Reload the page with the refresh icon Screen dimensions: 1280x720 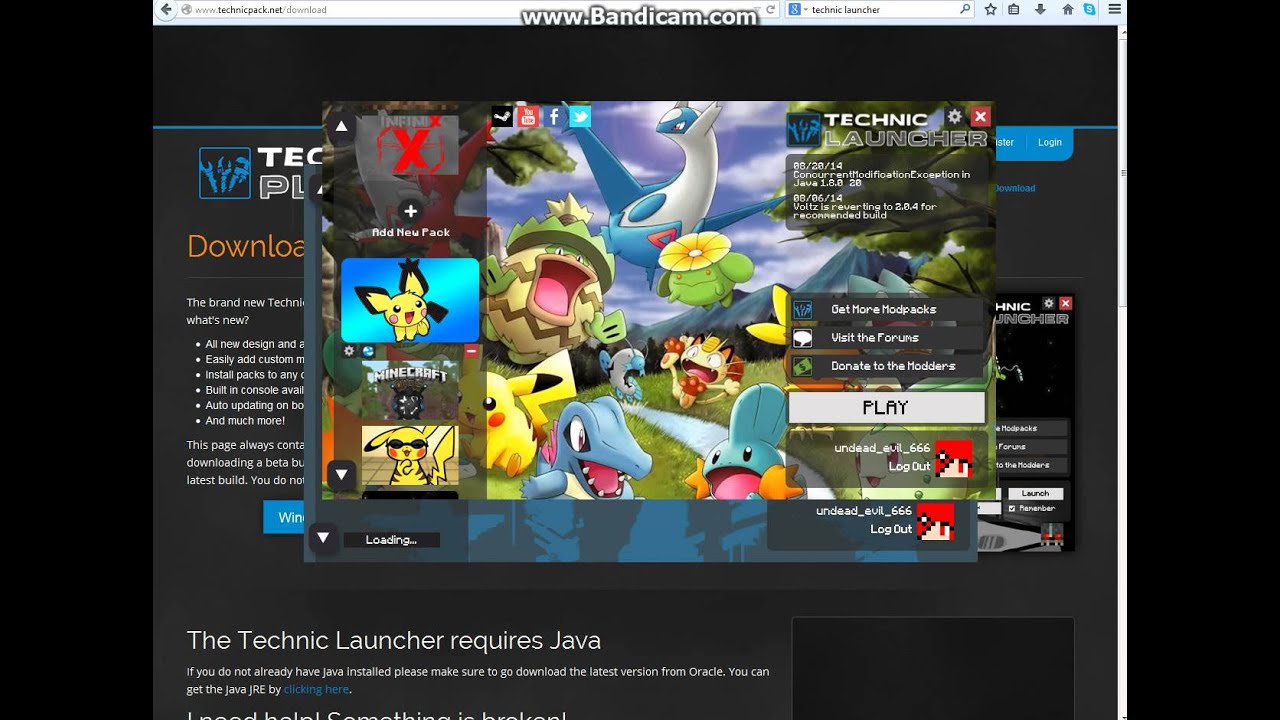(x=770, y=9)
